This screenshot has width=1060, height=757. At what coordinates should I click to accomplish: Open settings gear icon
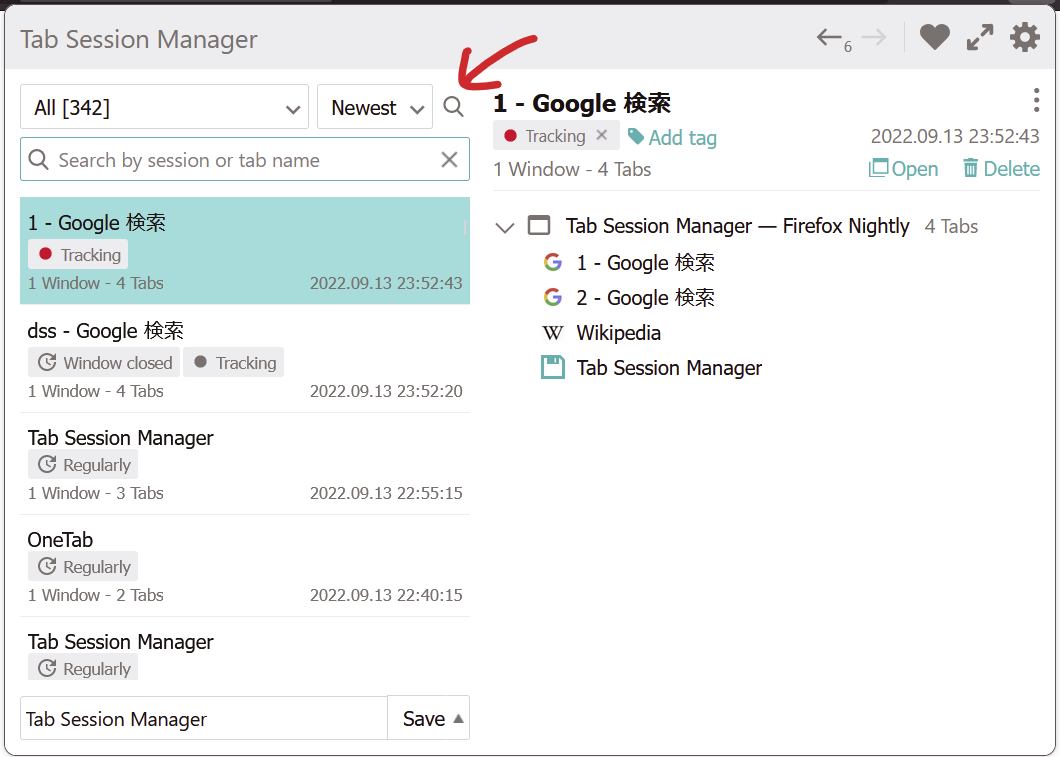click(x=1025, y=37)
